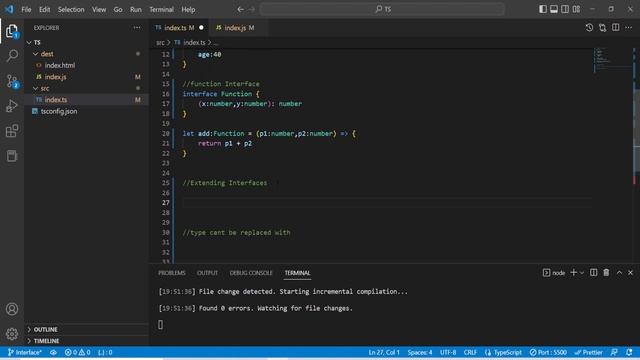Go back with the left arrow

(x=240, y=9)
